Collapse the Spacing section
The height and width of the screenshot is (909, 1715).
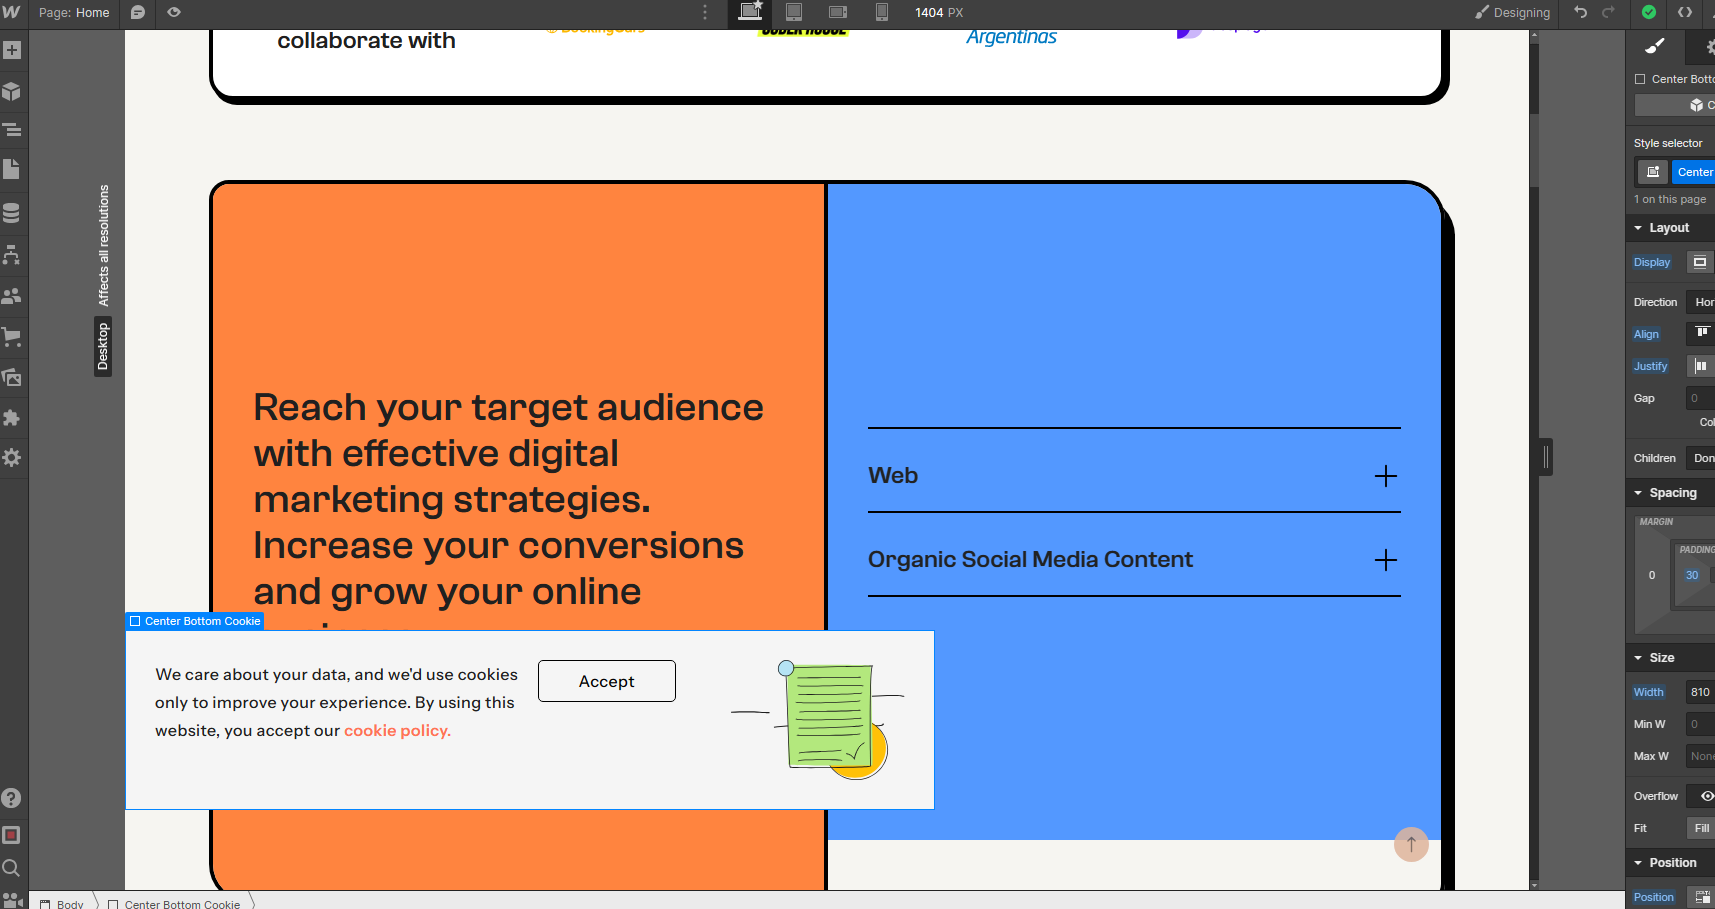pyautogui.click(x=1670, y=493)
